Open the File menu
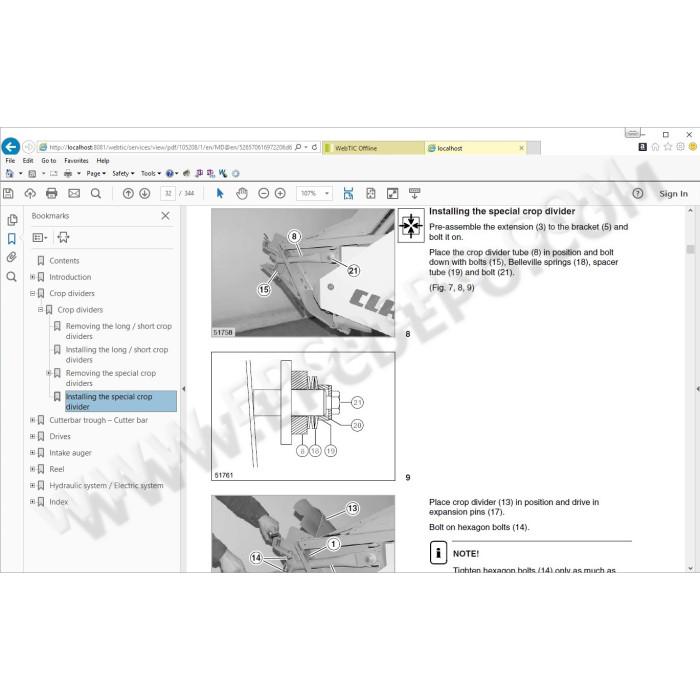Viewport: 700px width, 700px height. point(10,161)
